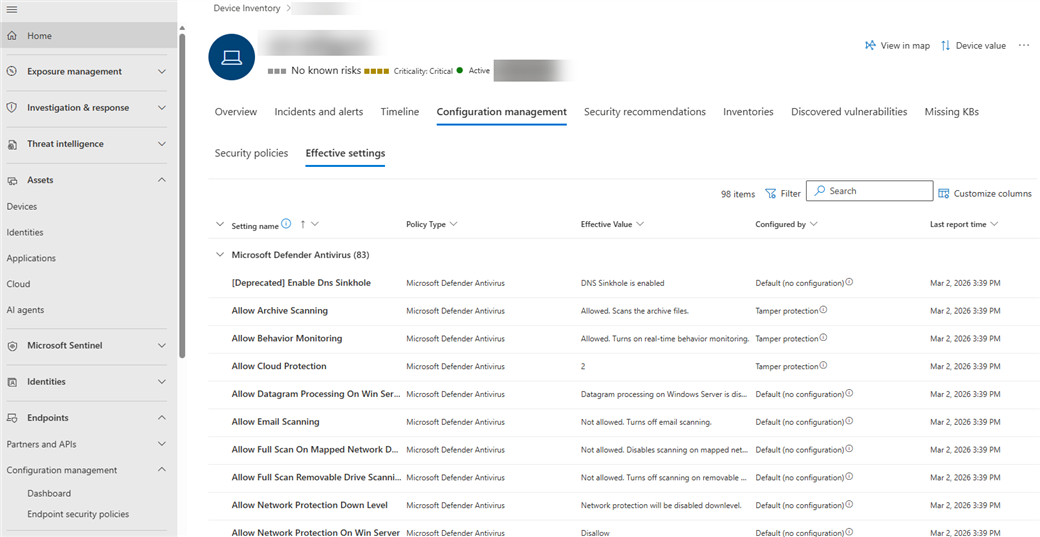The height and width of the screenshot is (537, 1040).
Task: Switch to the Security recommendations tab
Action: pos(644,112)
